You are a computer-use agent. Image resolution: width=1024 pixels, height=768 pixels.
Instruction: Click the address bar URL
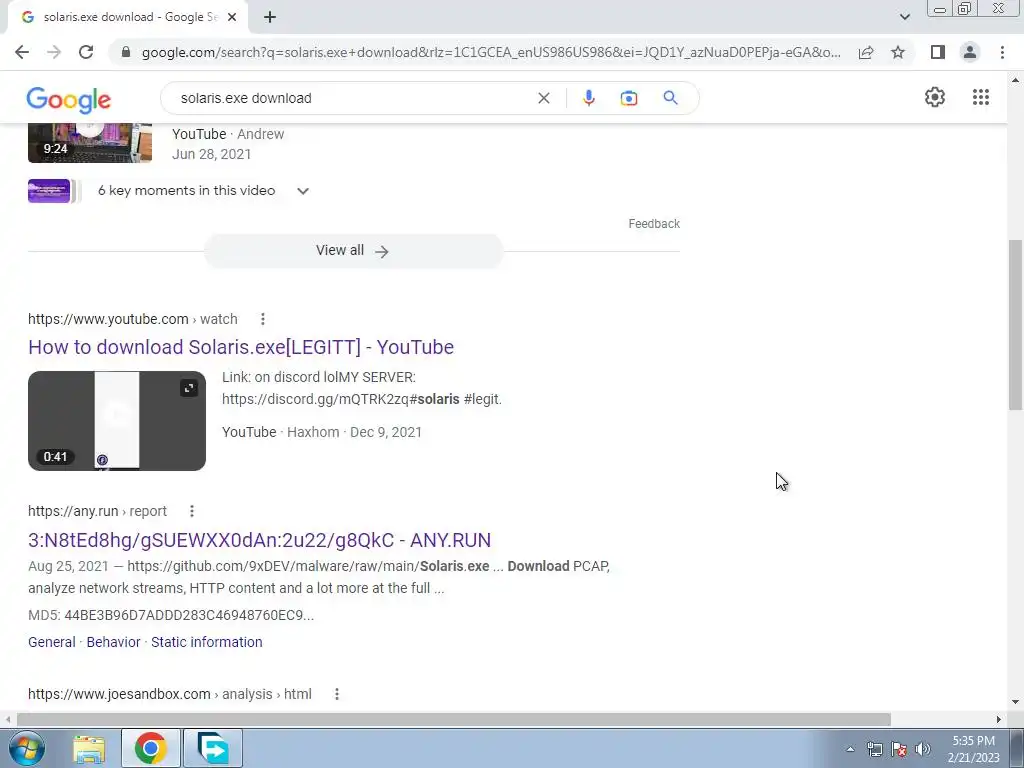(491, 52)
